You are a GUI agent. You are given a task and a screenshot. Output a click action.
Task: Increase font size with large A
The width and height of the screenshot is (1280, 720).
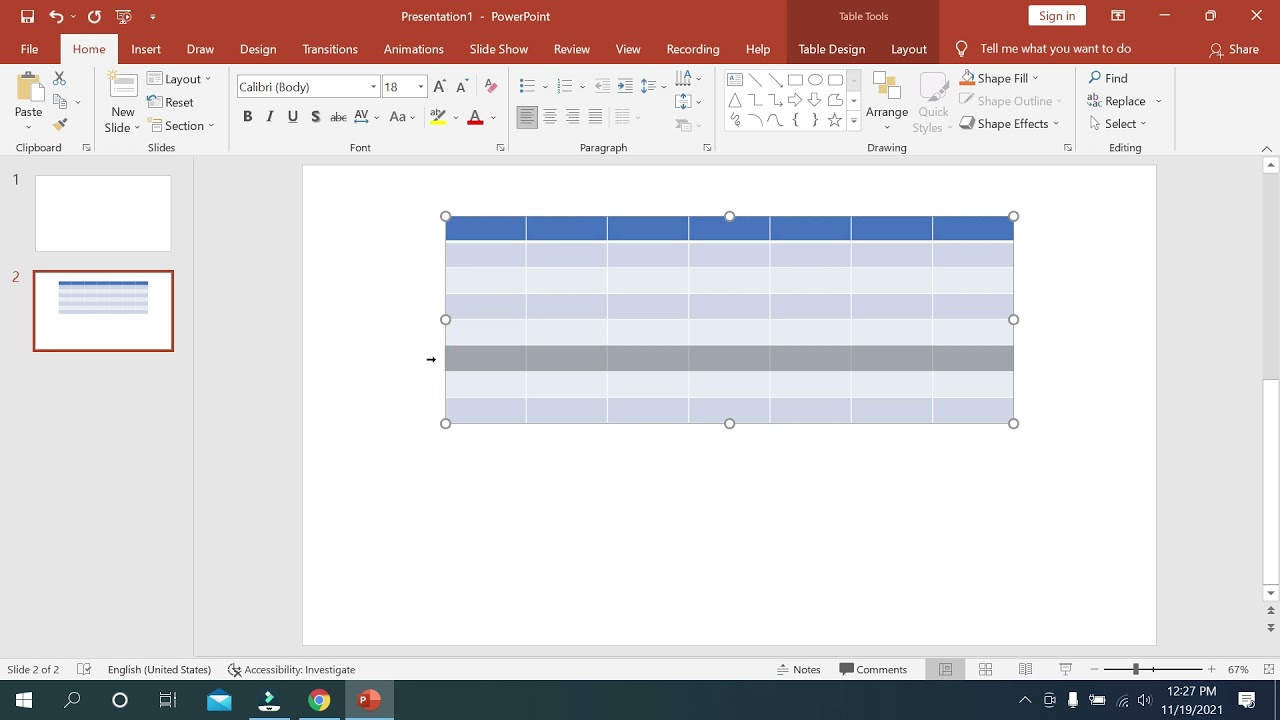[439, 87]
